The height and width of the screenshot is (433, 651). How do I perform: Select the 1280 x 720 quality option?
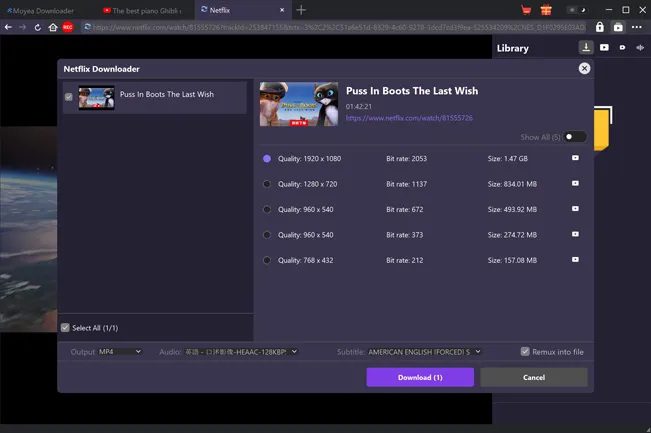click(x=267, y=184)
